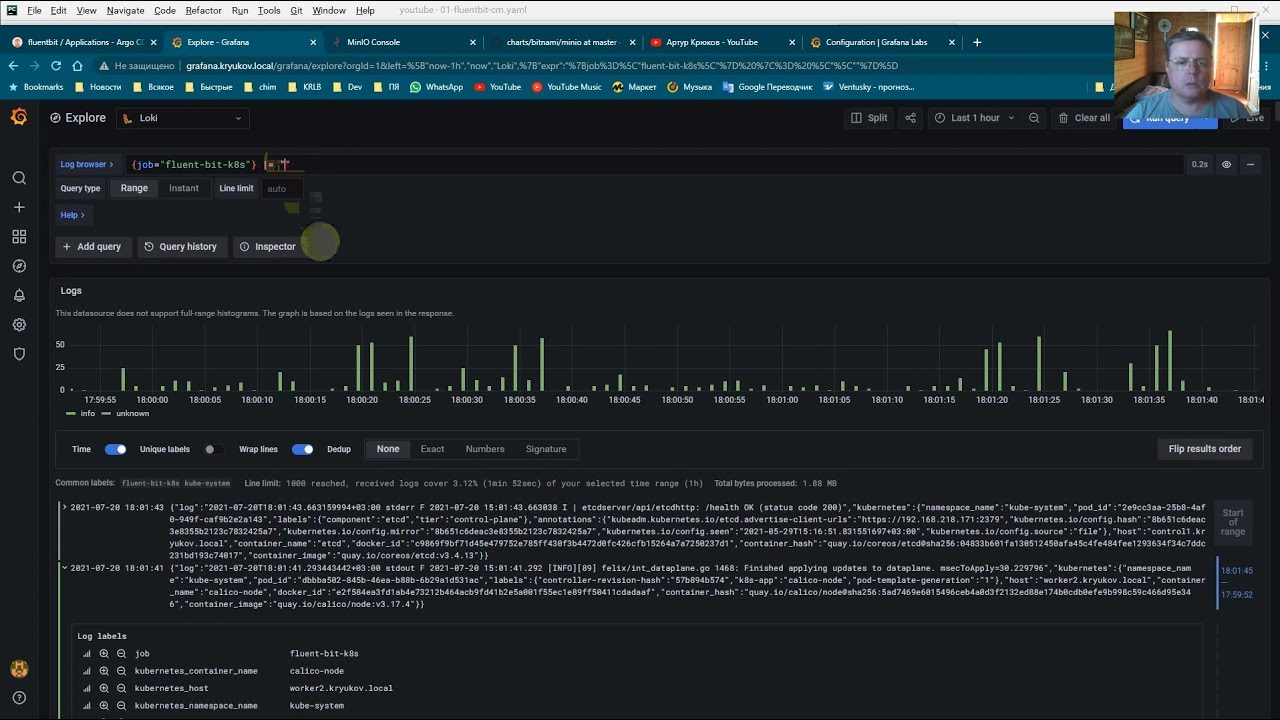Image resolution: width=1280 pixels, height=720 pixels.
Task: Filter out kubernetes_container_name value
Action: tap(121, 671)
